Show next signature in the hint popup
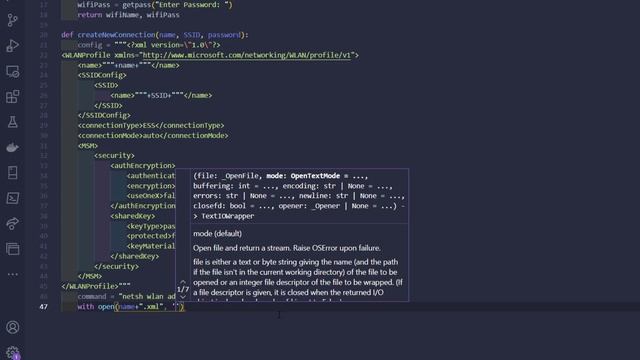Screen dimensions: 640x360 (x=183, y=297)
